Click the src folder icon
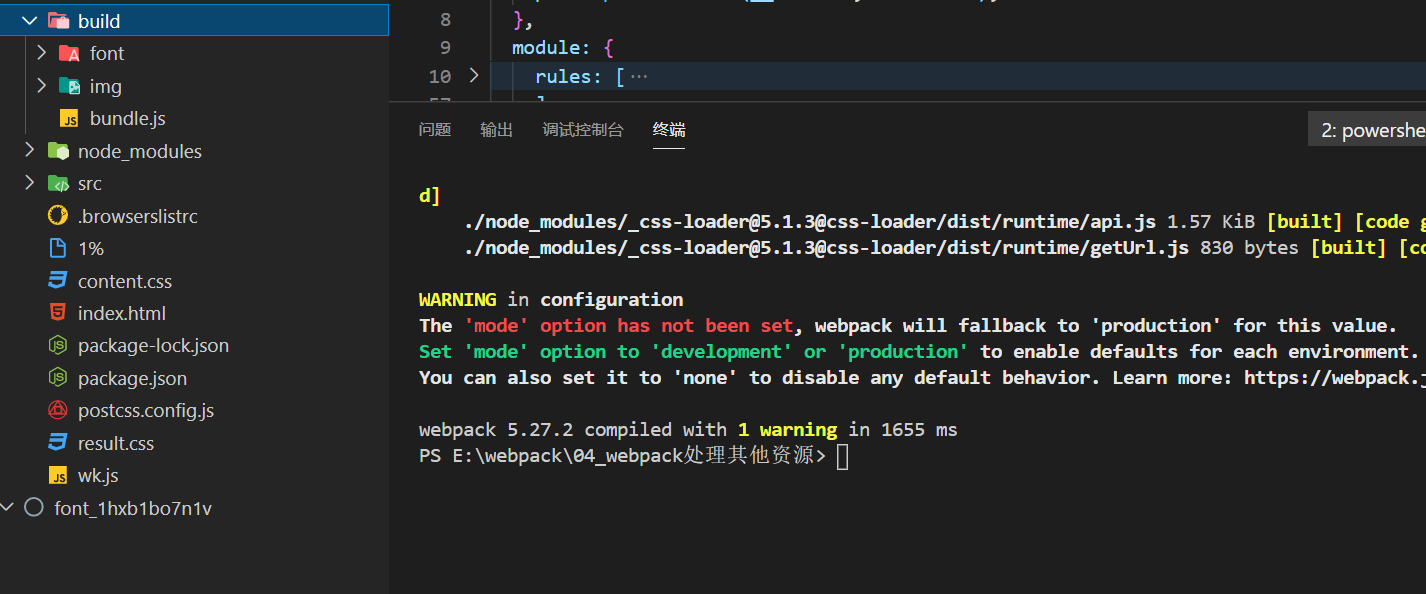This screenshot has width=1426, height=594. [59, 184]
